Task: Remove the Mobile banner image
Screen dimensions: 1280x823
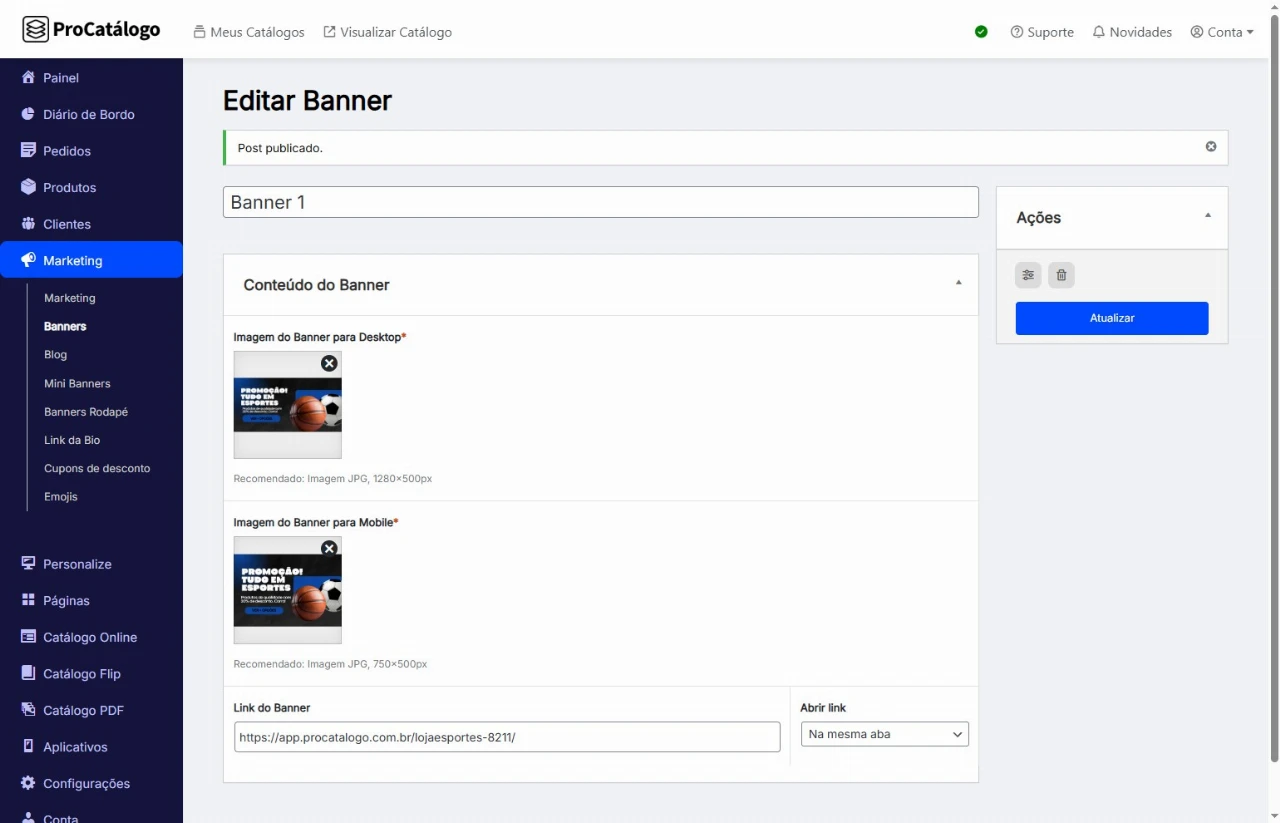Action: 329,548
